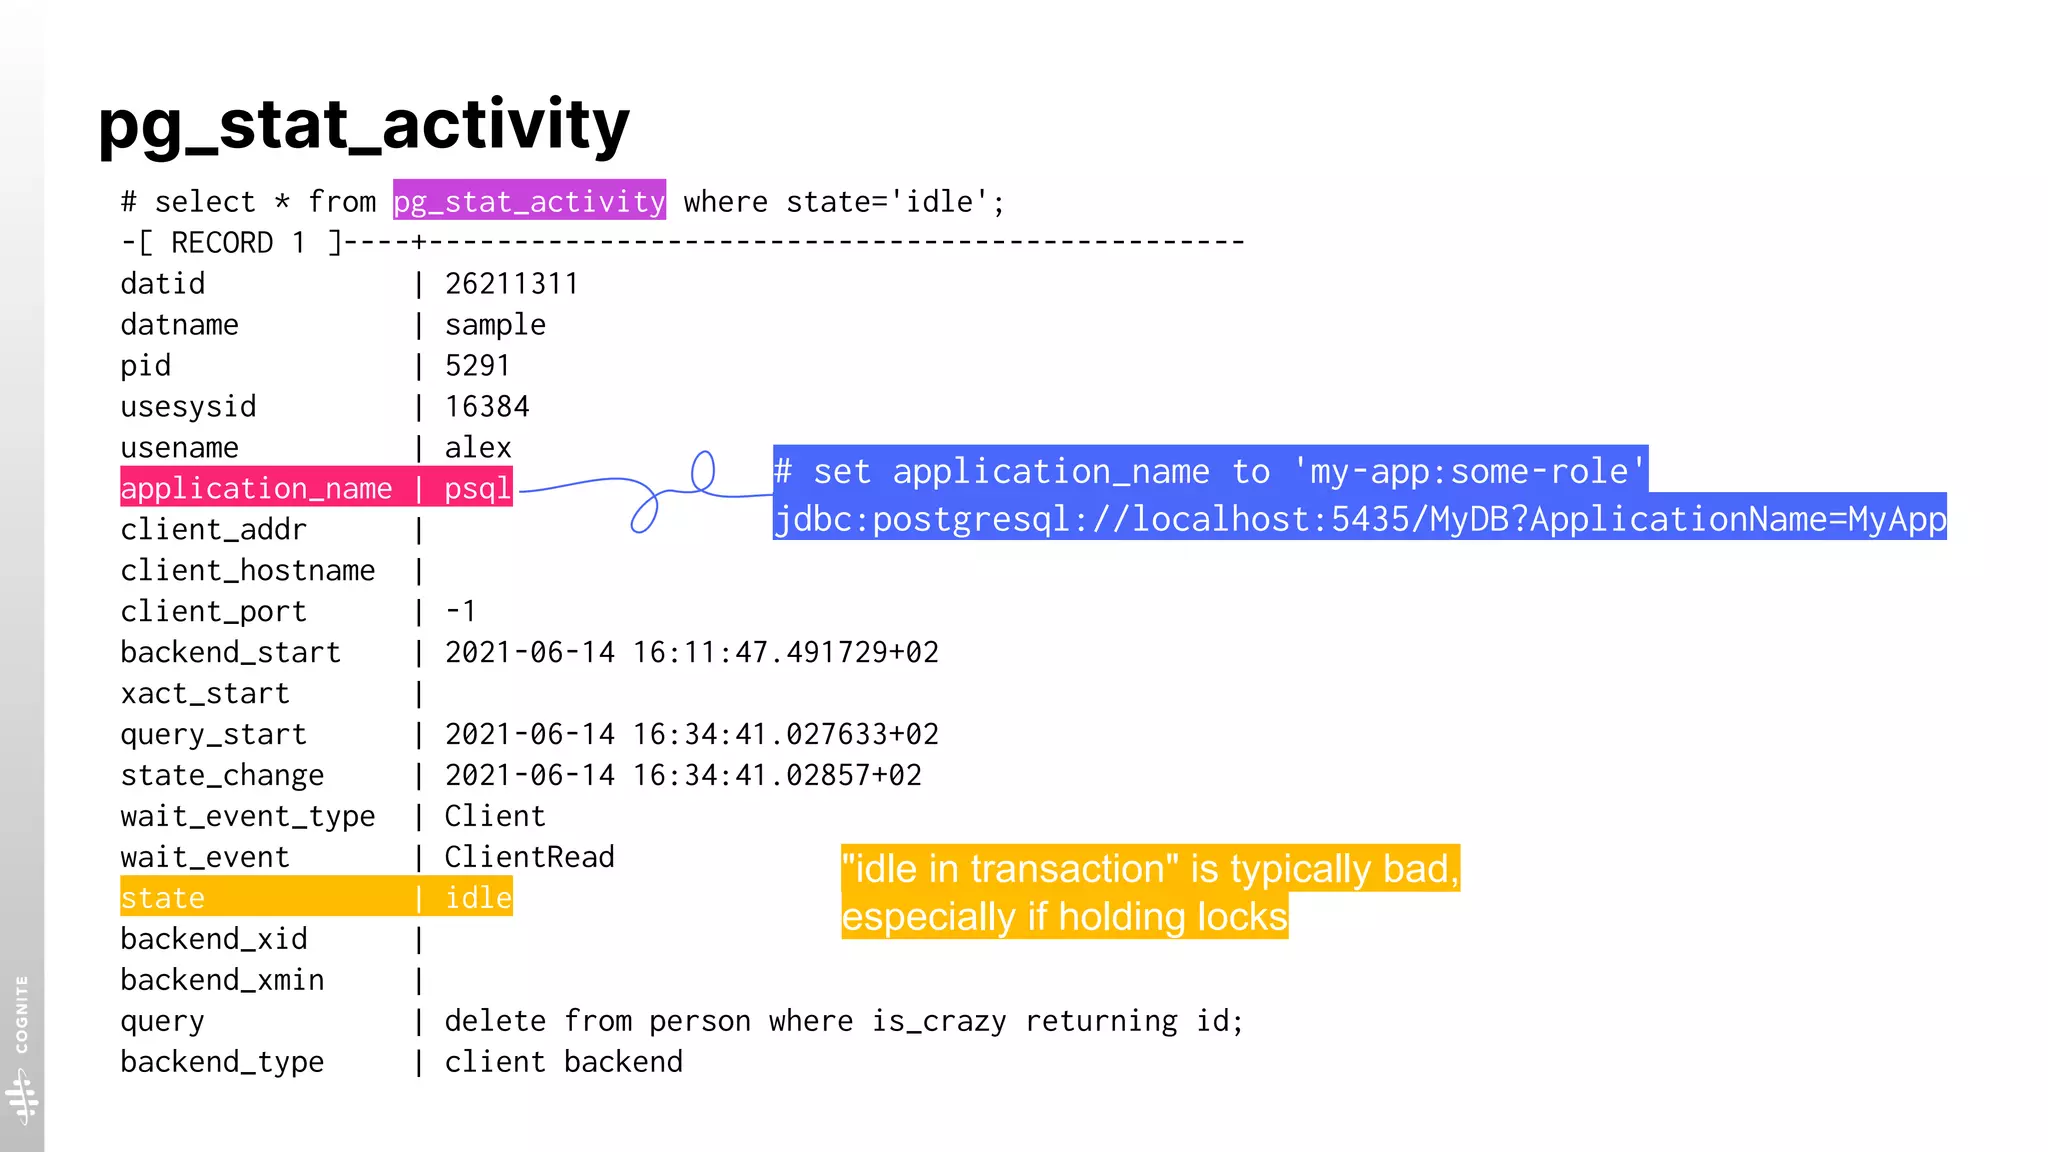Select the highlighted "psql" value
Screen dimensions: 2048x1152
click(x=478, y=488)
